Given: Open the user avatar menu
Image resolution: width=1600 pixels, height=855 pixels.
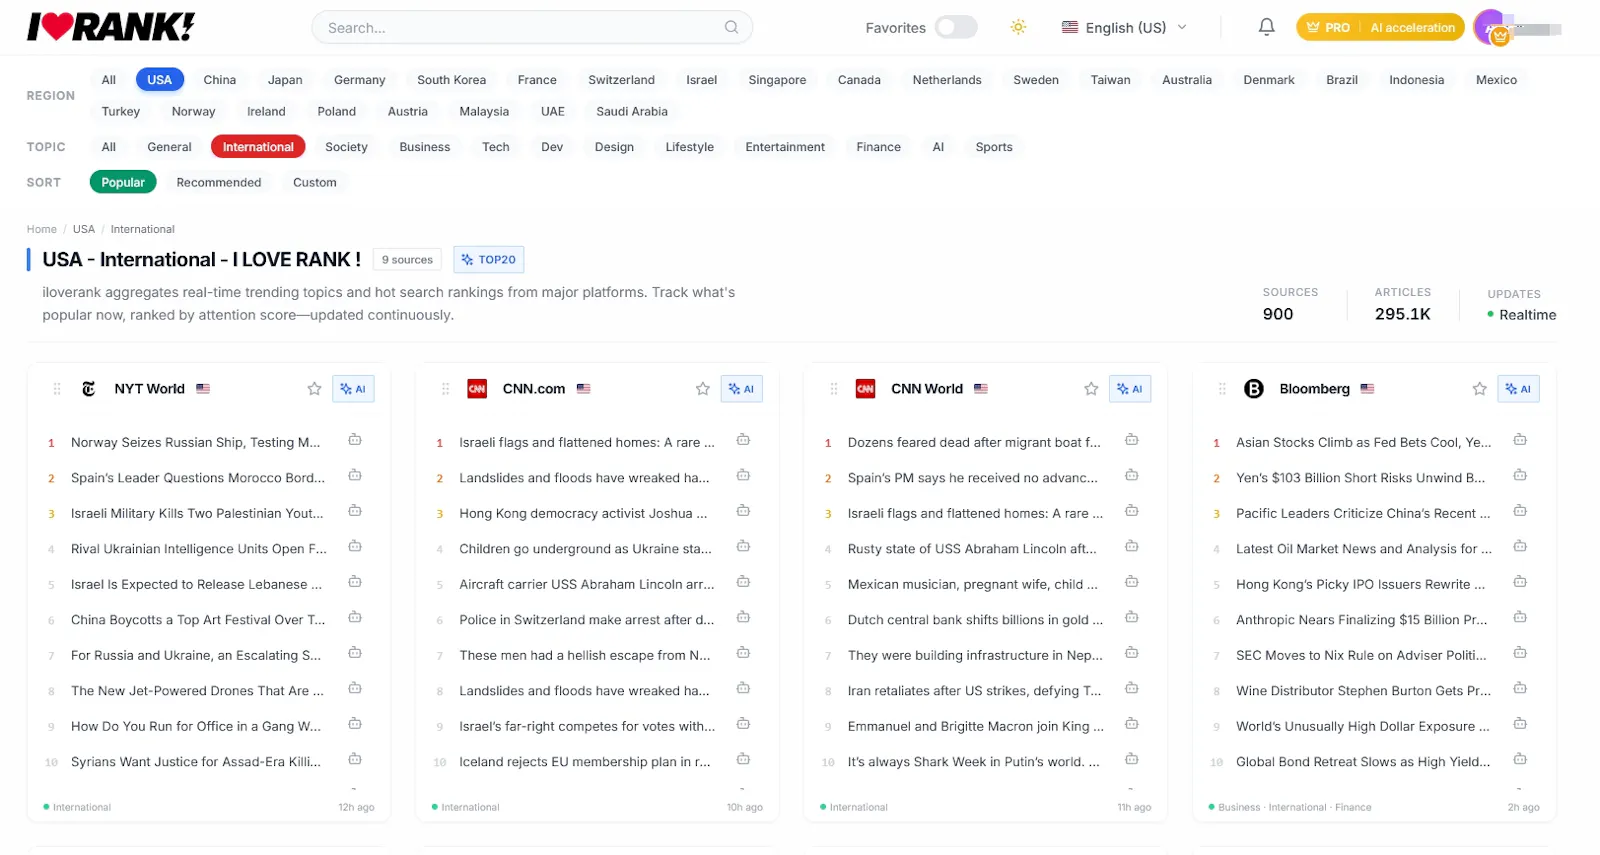Looking at the screenshot, I should click(x=1491, y=27).
